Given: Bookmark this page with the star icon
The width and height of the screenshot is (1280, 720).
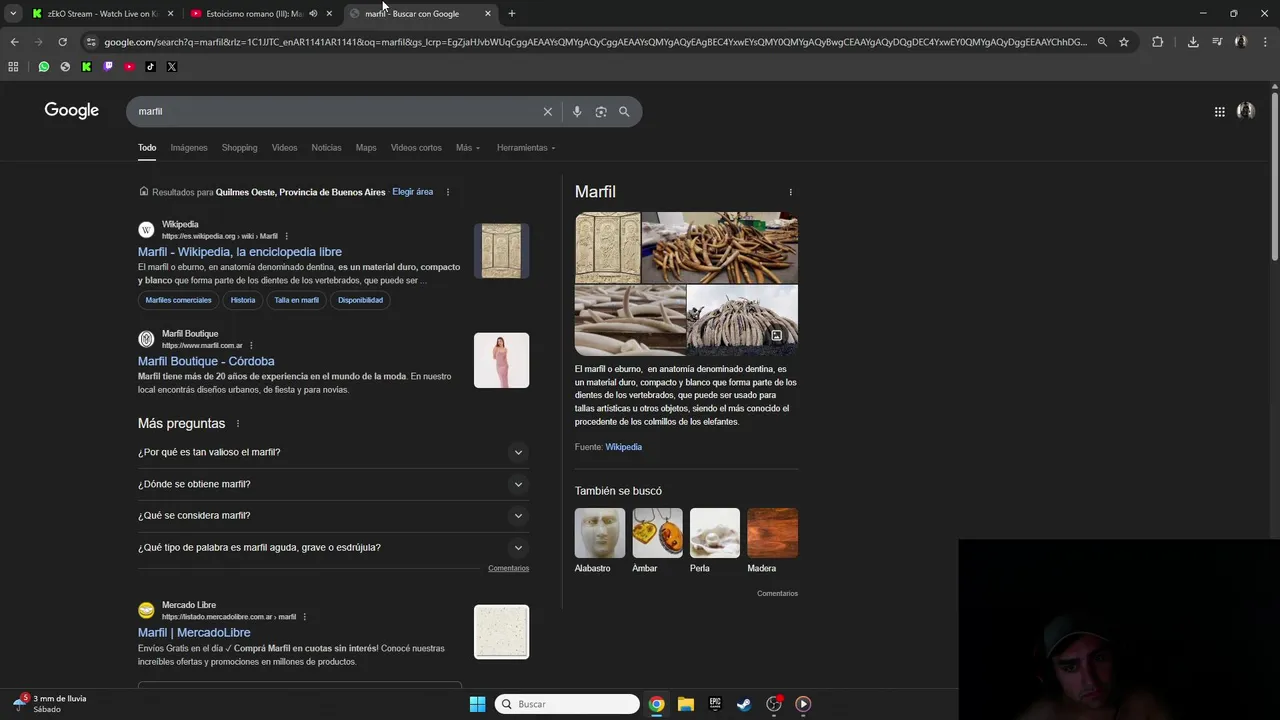Looking at the screenshot, I should click(x=1124, y=42).
